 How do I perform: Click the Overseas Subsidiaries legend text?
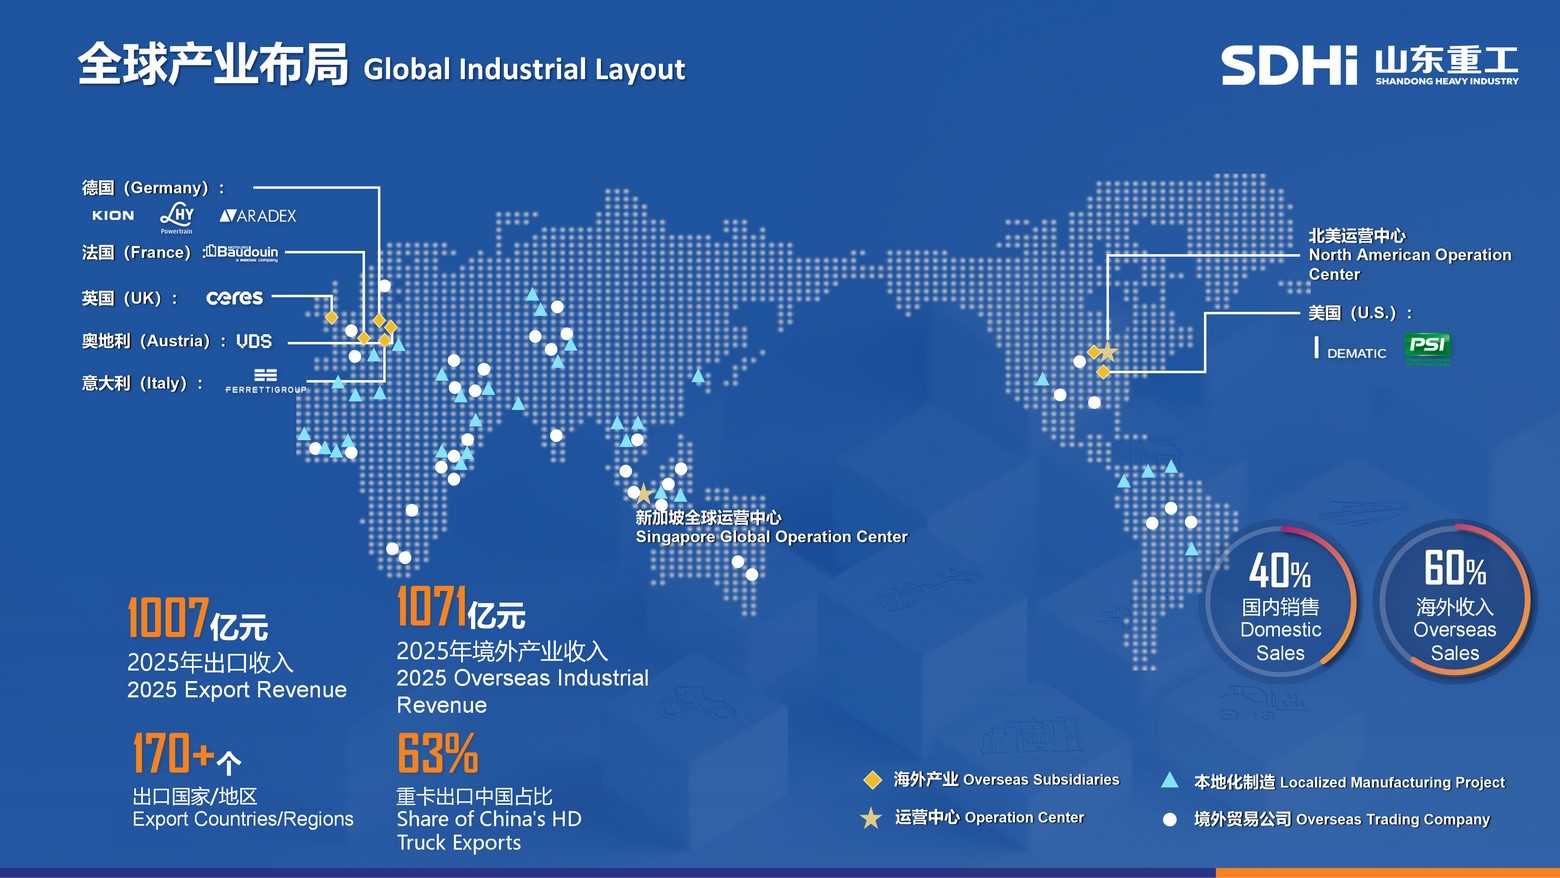[1006, 779]
